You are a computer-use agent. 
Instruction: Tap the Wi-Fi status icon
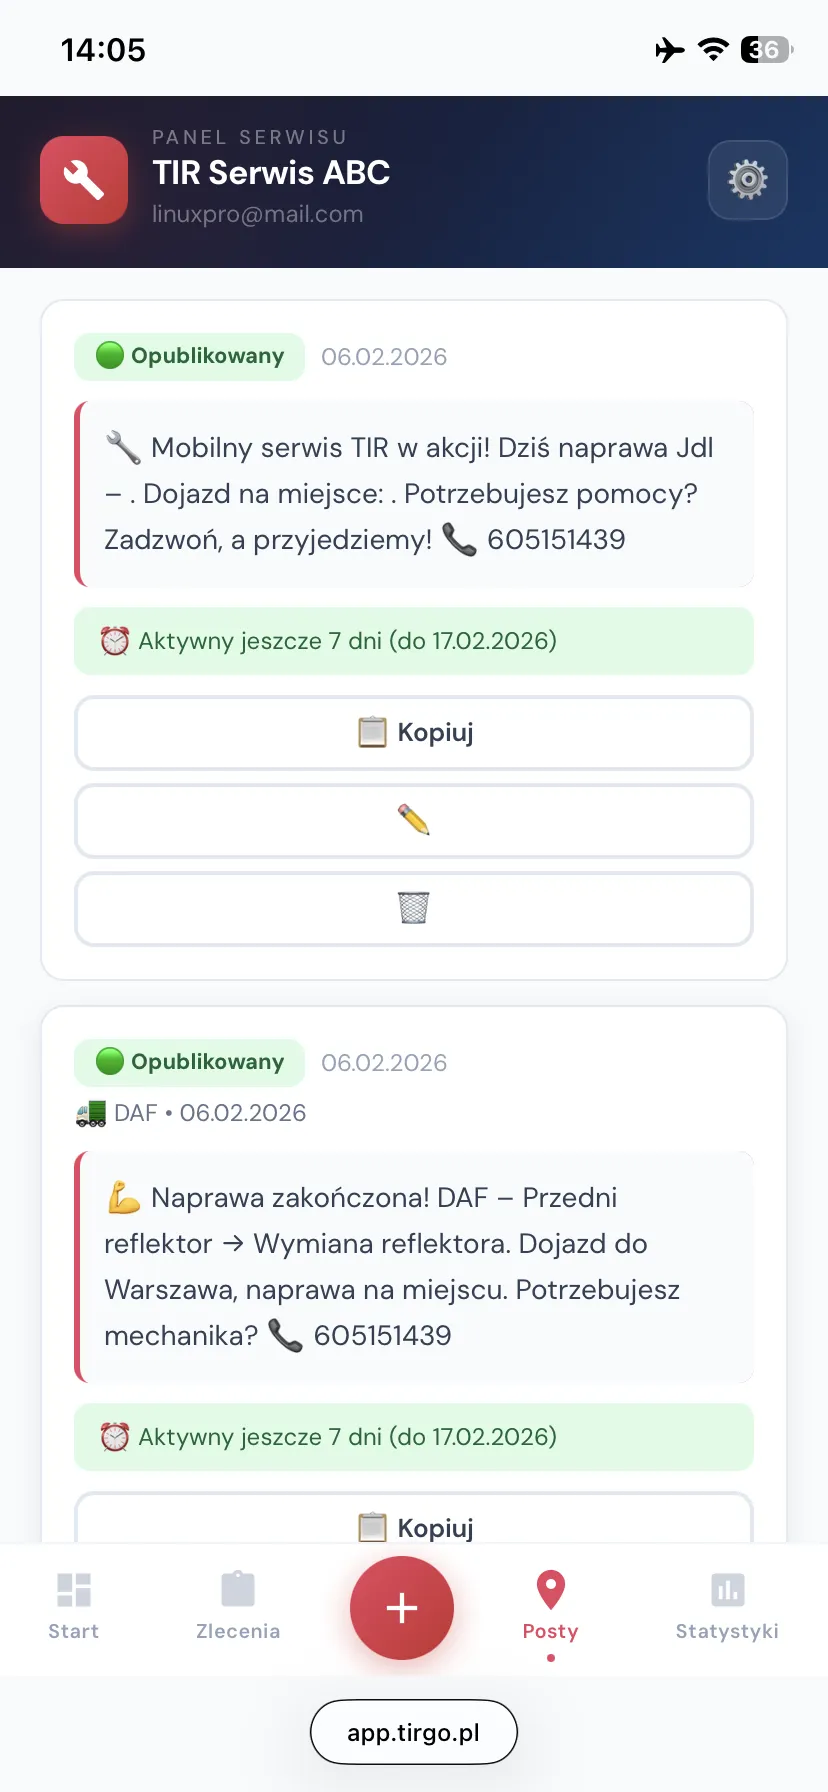point(713,49)
